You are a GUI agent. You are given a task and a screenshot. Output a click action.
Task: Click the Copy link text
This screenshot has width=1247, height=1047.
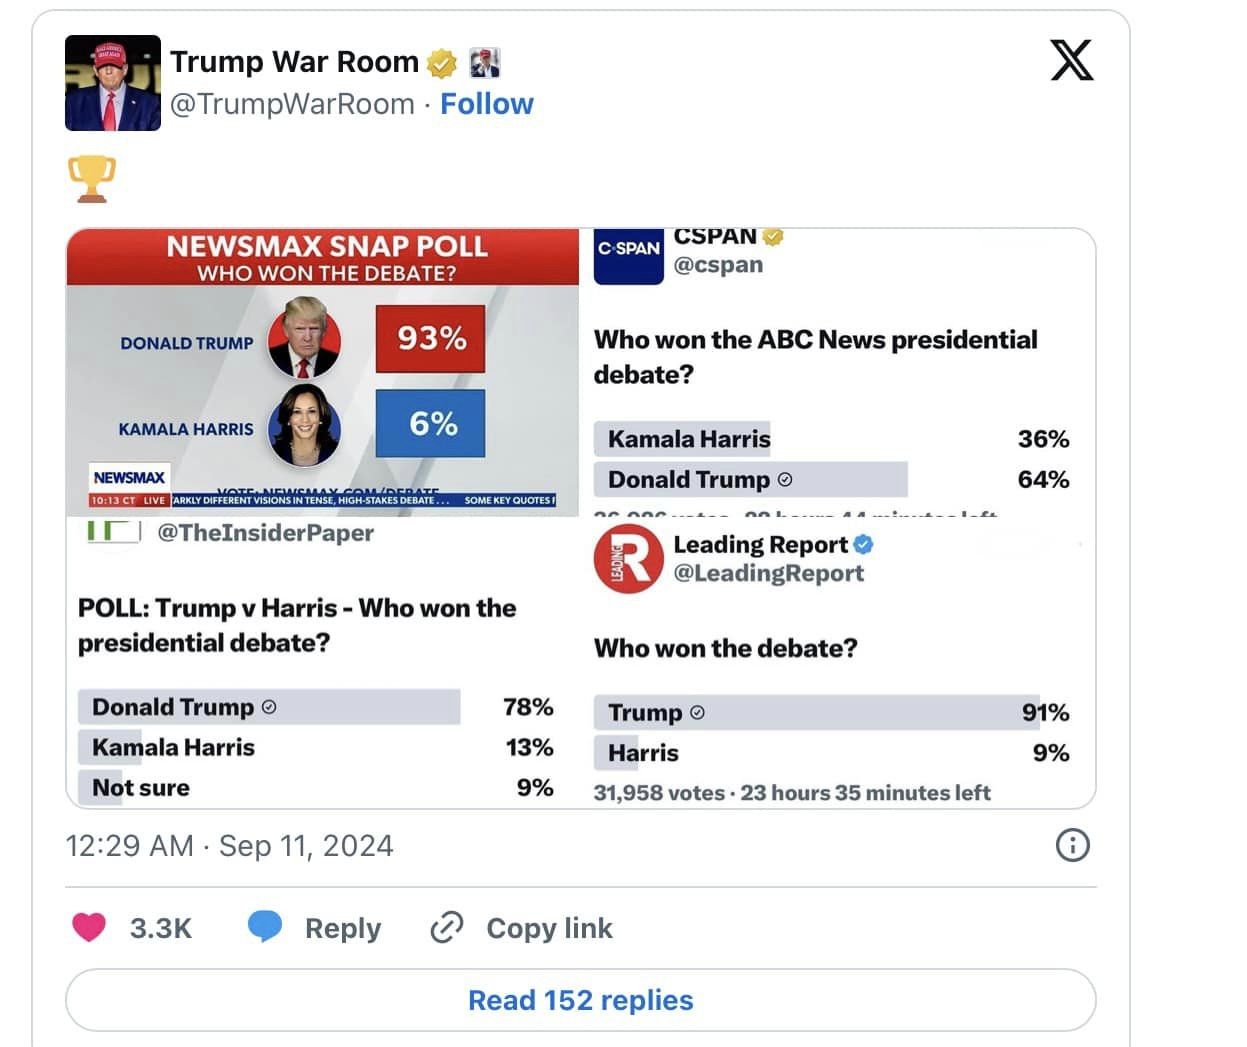click(549, 928)
